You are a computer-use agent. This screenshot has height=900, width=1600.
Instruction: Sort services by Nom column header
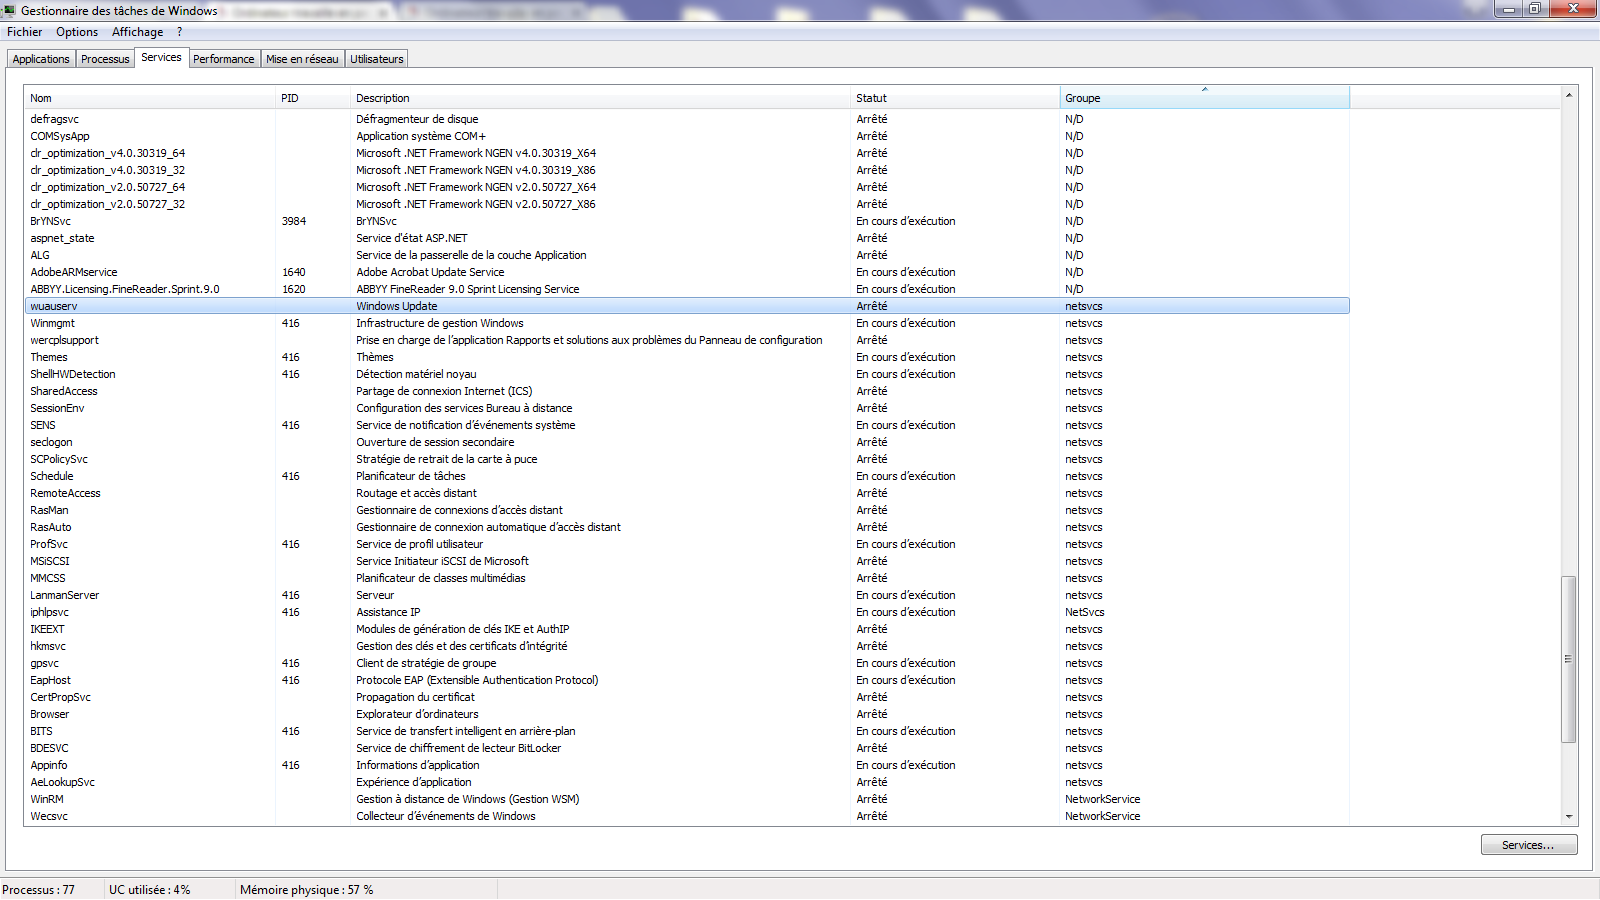click(150, 98)
